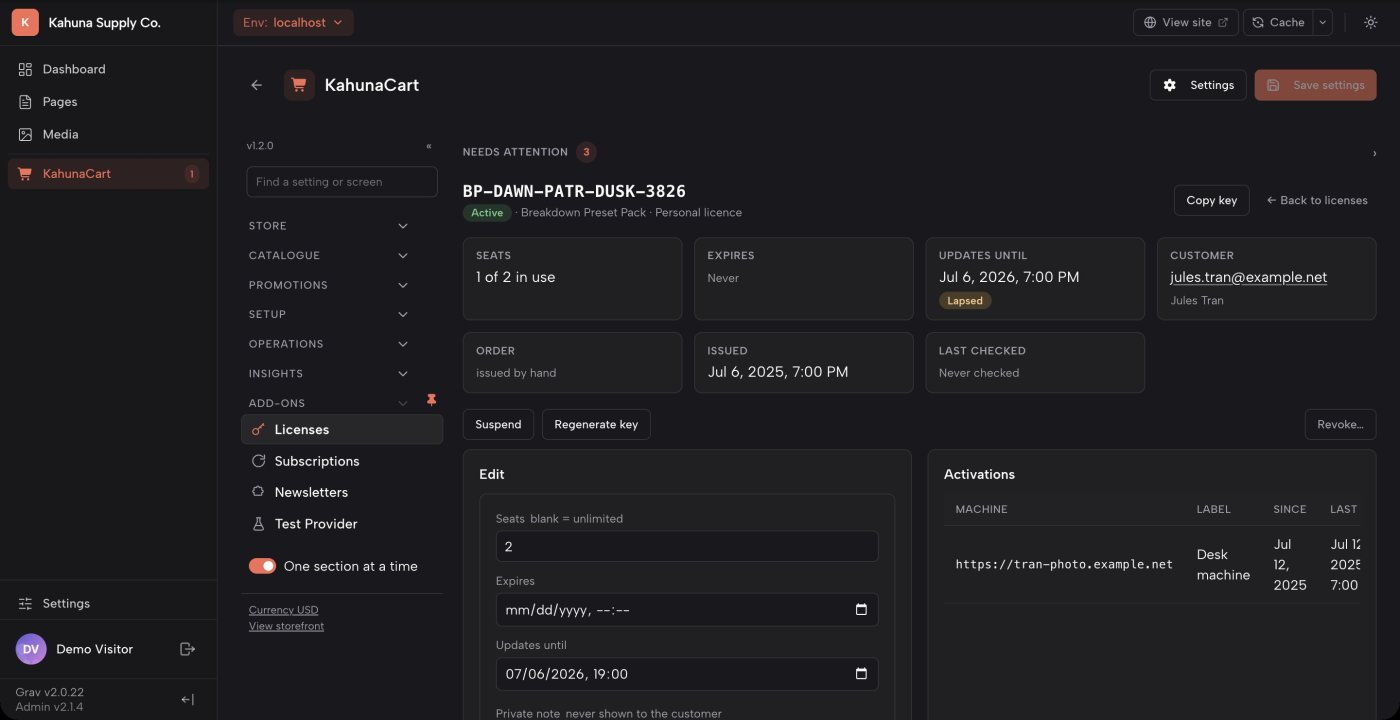Screen dimensions: 1400x720
Task: Expand the PROMOTIONS section
Action: pyautogui.click(x=328, y=285)
